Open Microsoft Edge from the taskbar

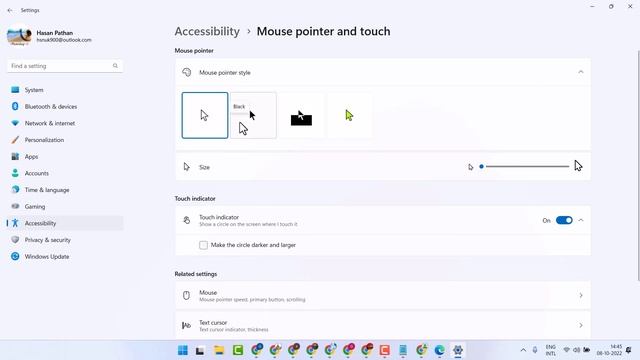(x=440, y=350)
